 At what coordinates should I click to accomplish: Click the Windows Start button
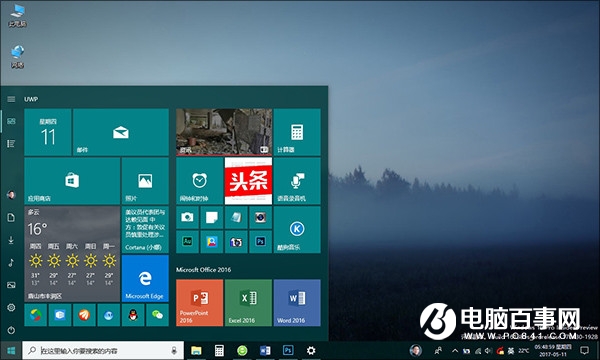coord(11,350)
